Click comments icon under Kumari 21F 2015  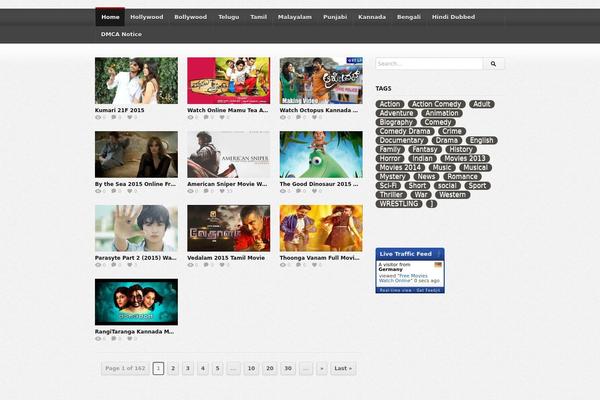[114, 118]
